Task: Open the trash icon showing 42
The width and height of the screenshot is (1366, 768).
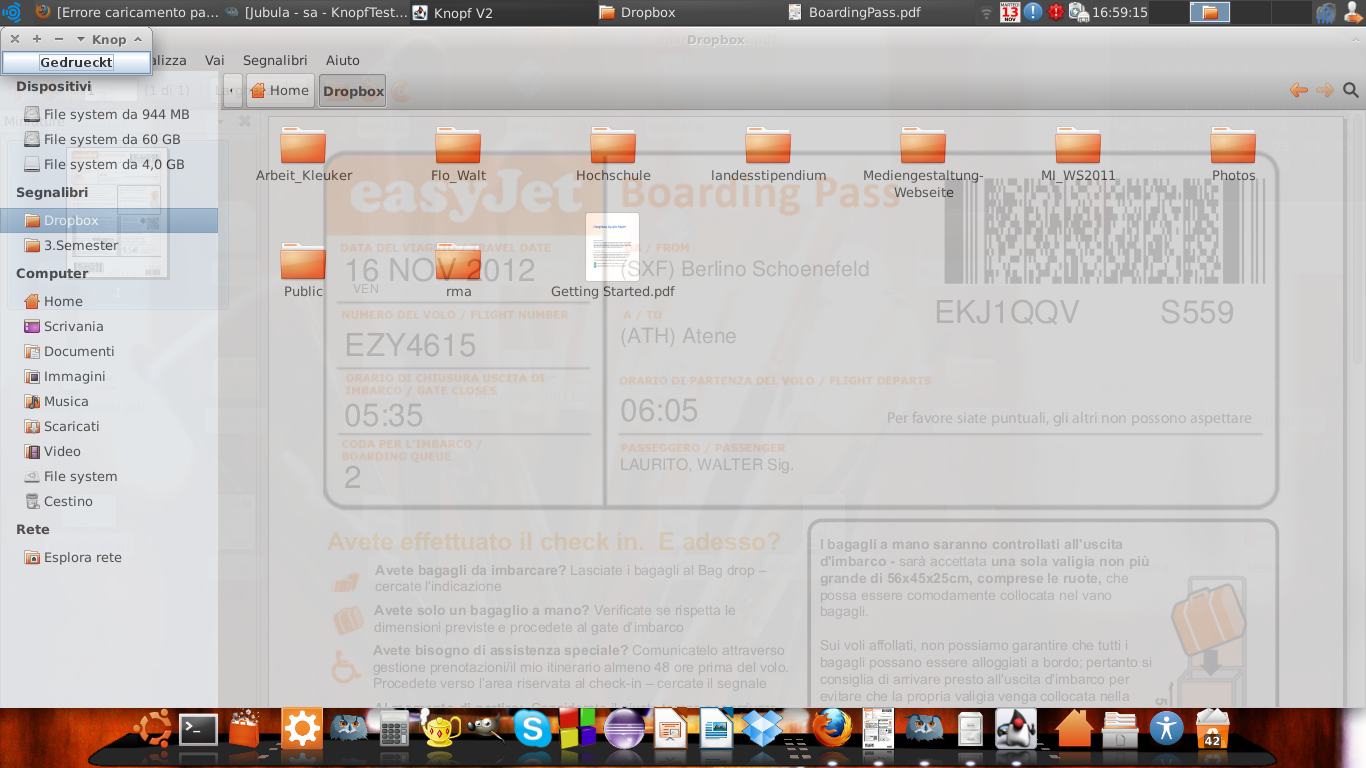Action: 1212,729
